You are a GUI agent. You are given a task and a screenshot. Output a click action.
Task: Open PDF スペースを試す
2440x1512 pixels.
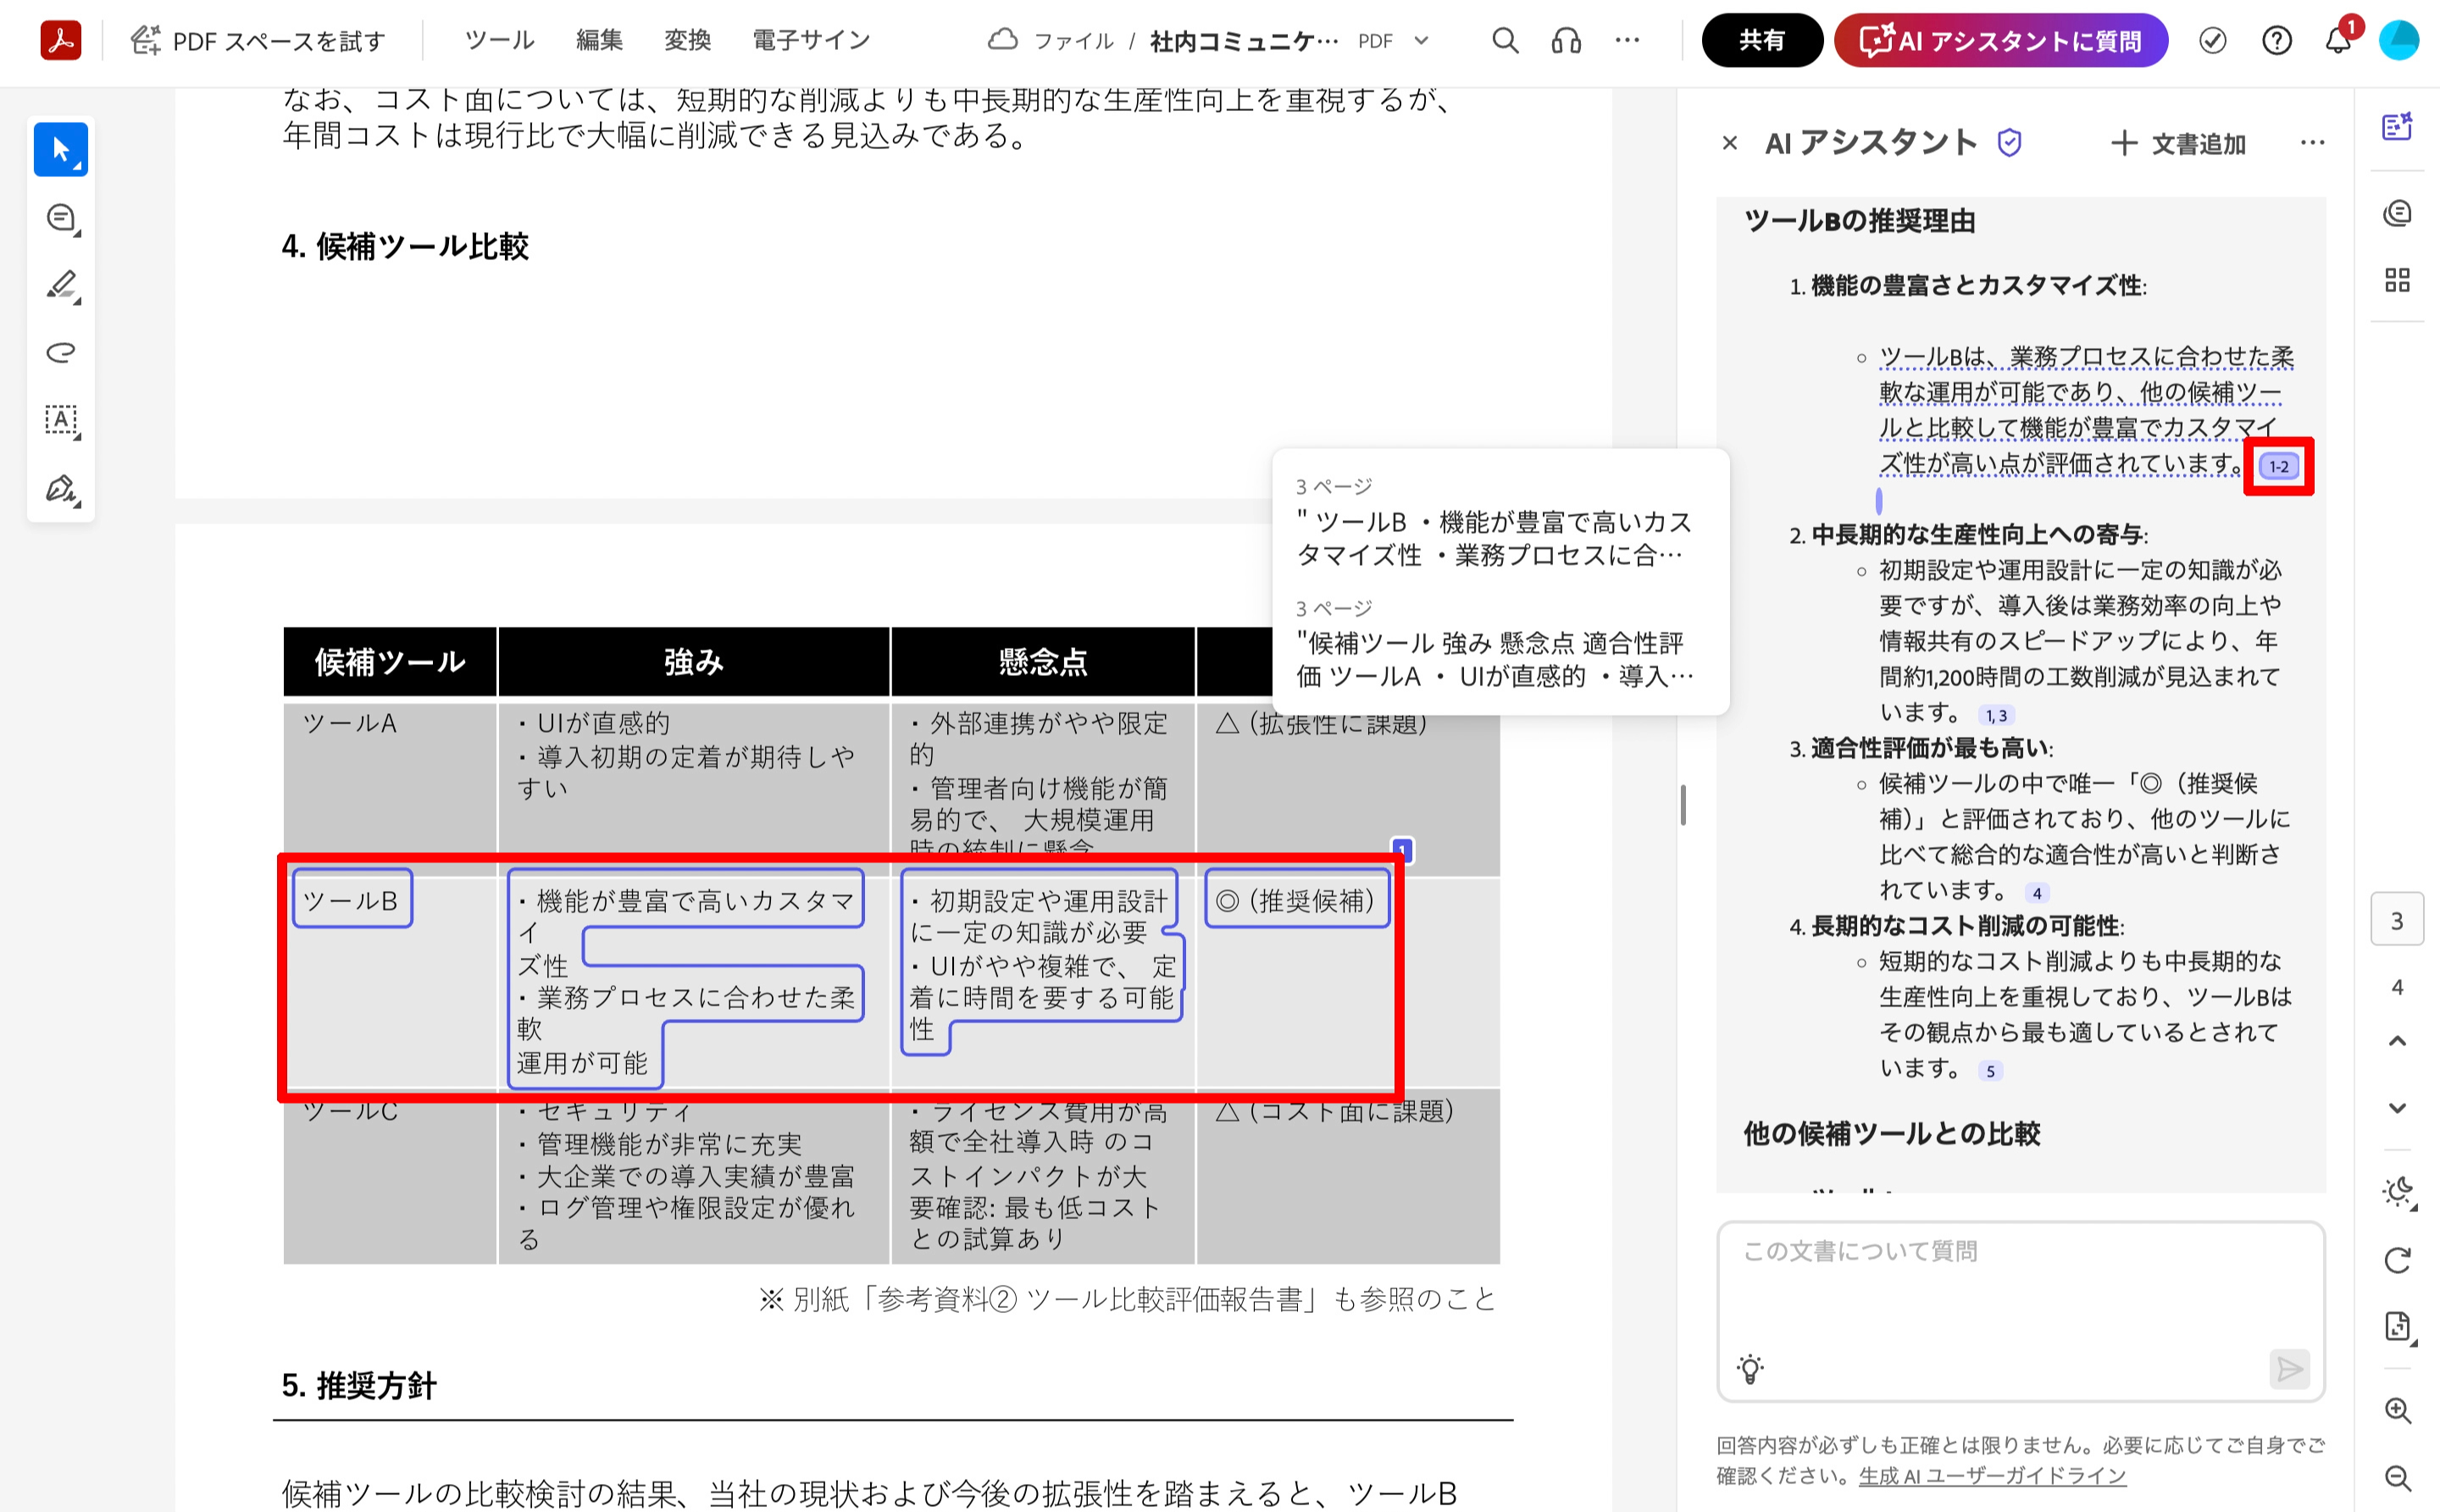(258, 41)
